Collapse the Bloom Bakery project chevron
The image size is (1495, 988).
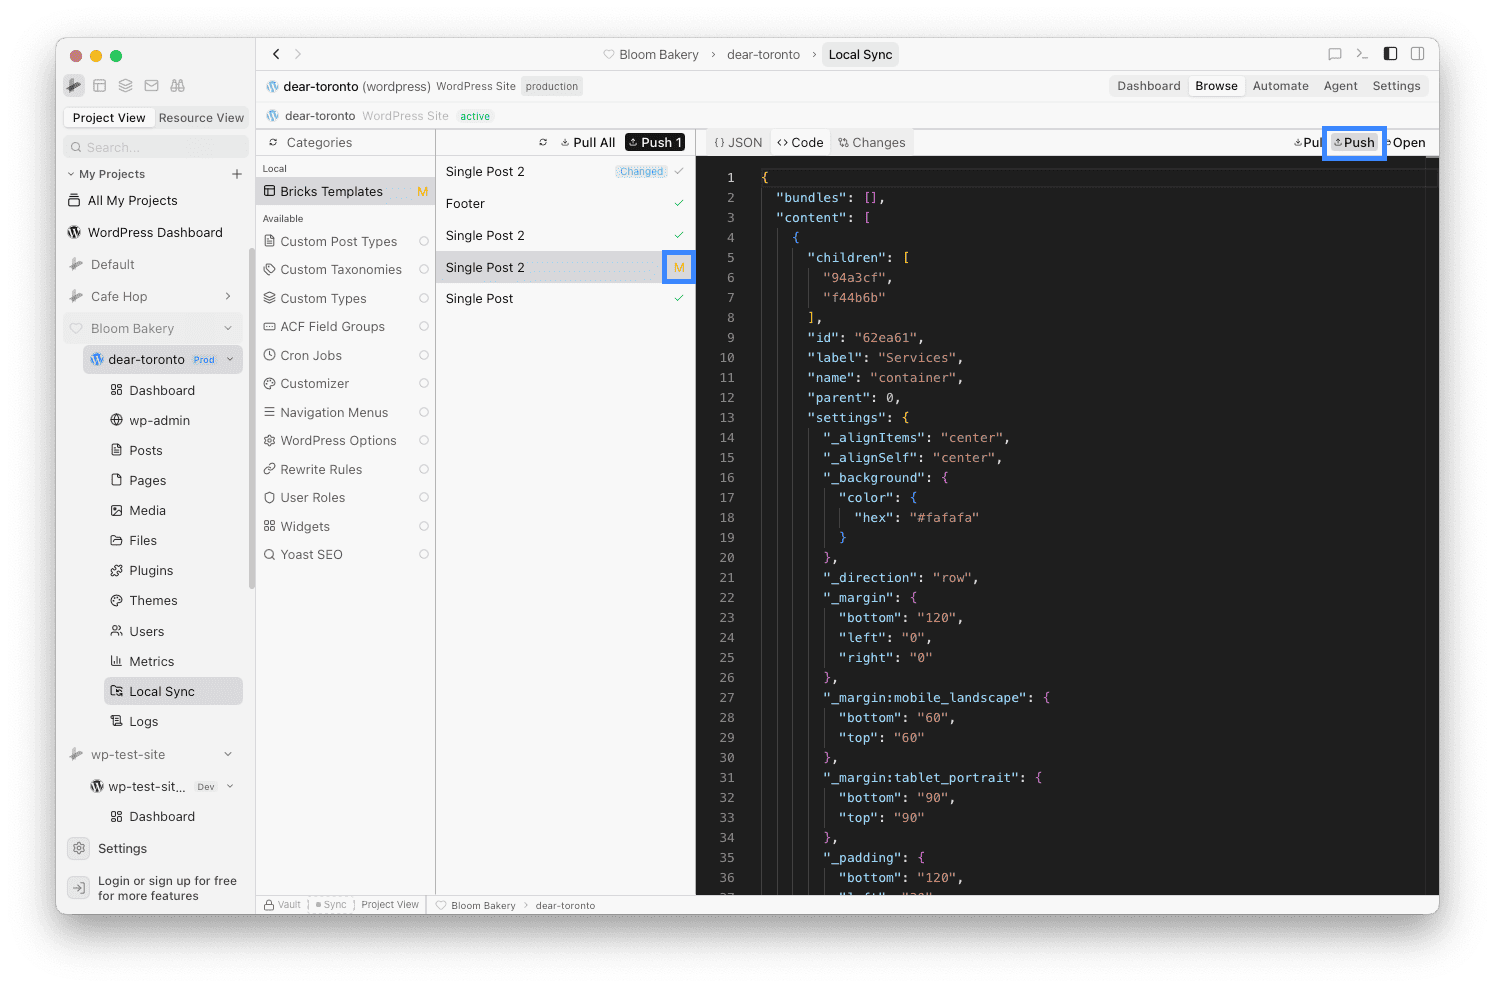point(228,328)
